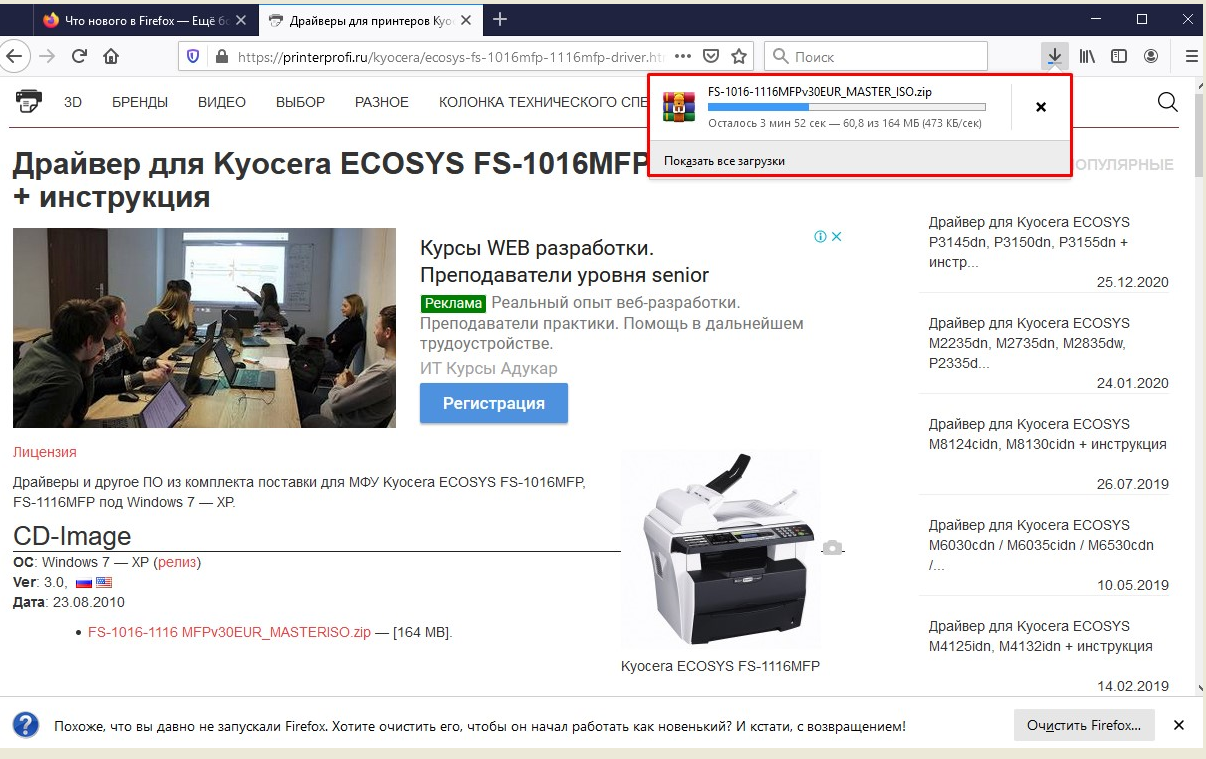Close the ad with its X icon

pos(837,237)
